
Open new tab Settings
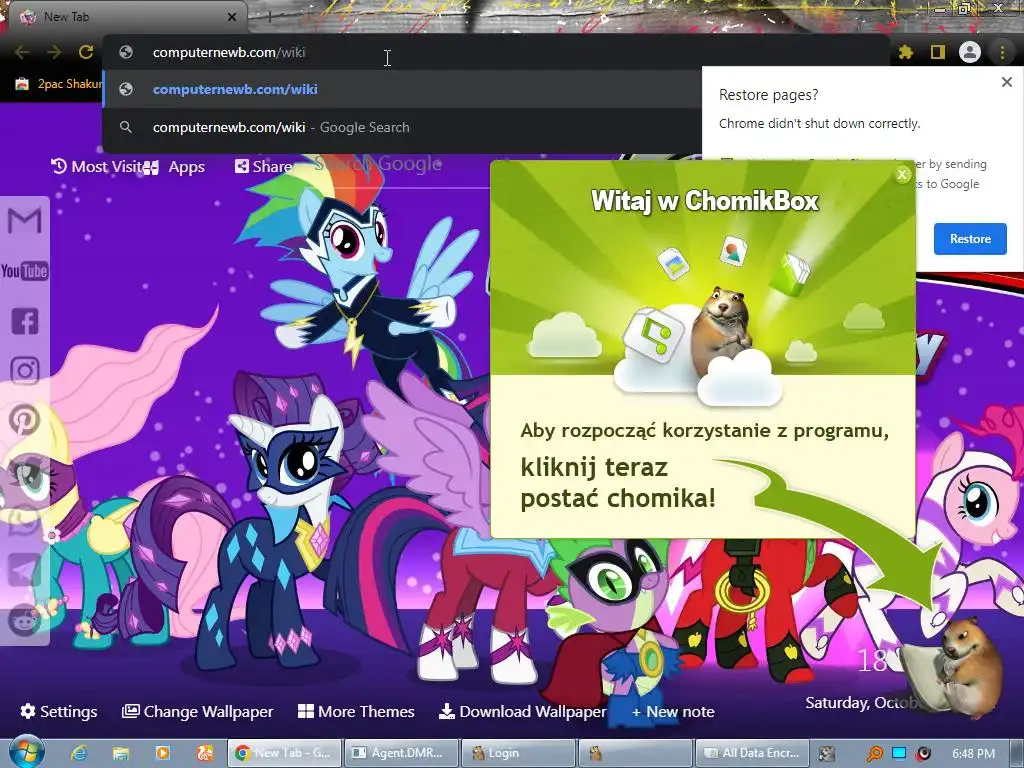(59, 711)
